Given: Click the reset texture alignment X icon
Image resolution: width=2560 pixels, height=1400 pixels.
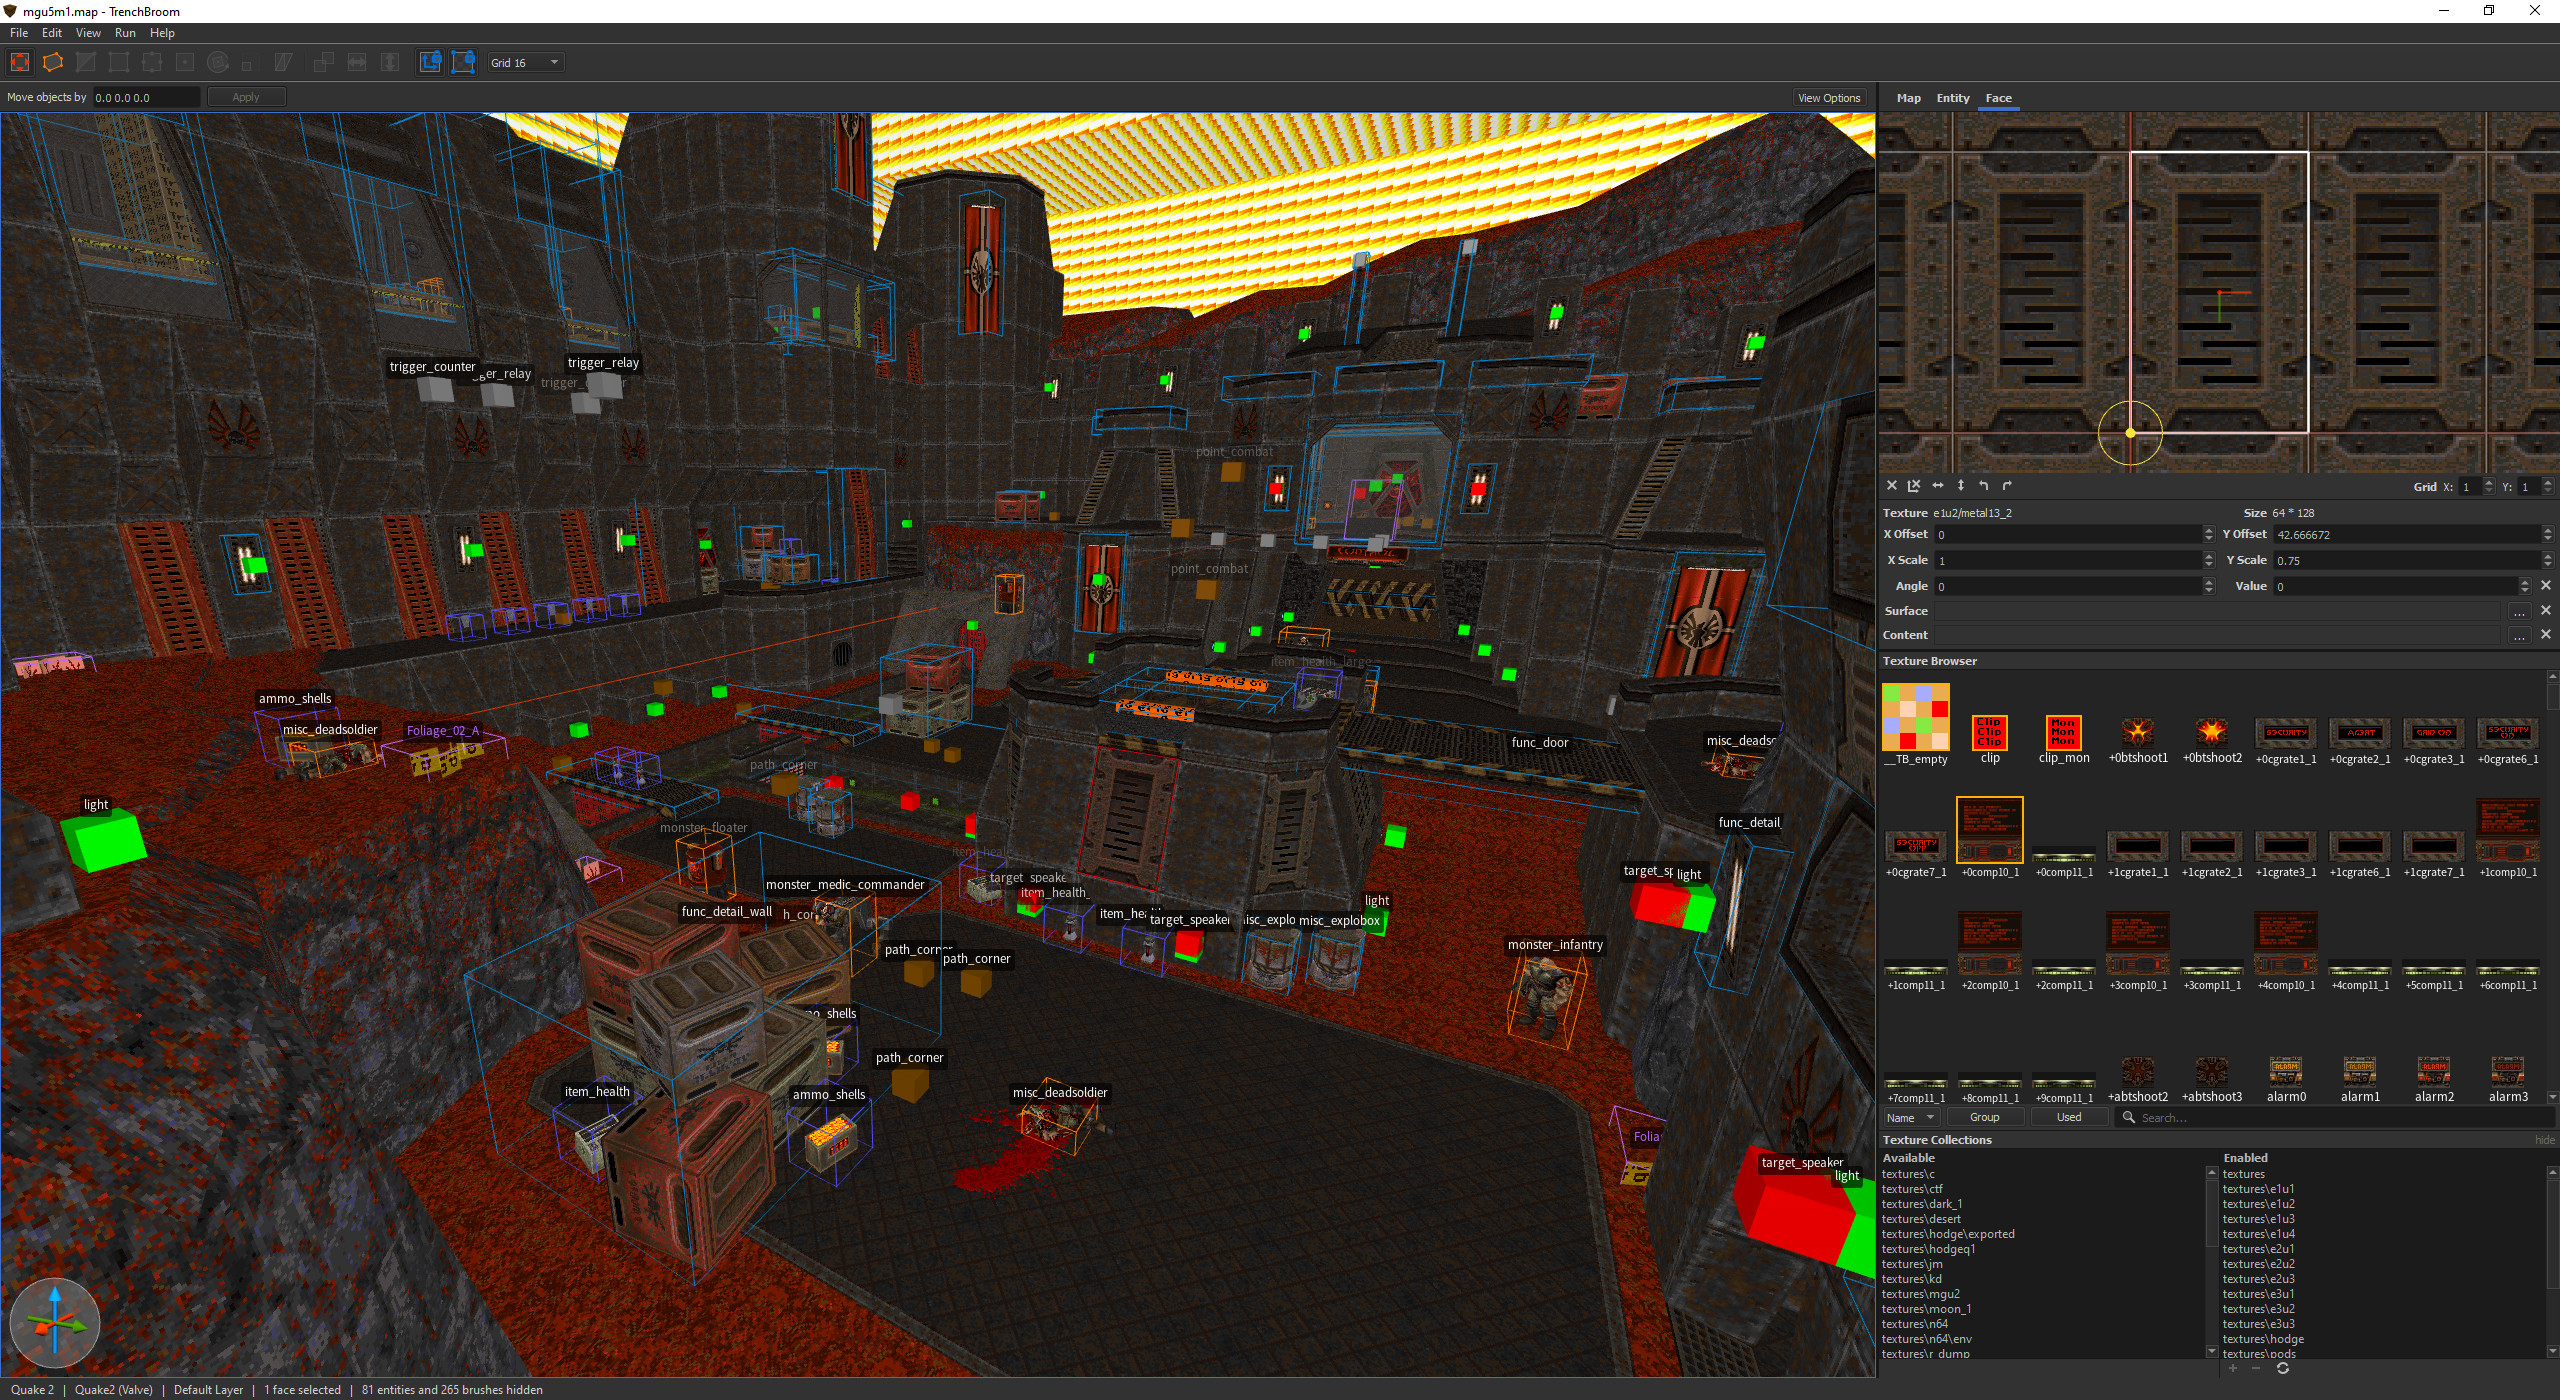Looking at the screenshot, I should coord(1891,485).
